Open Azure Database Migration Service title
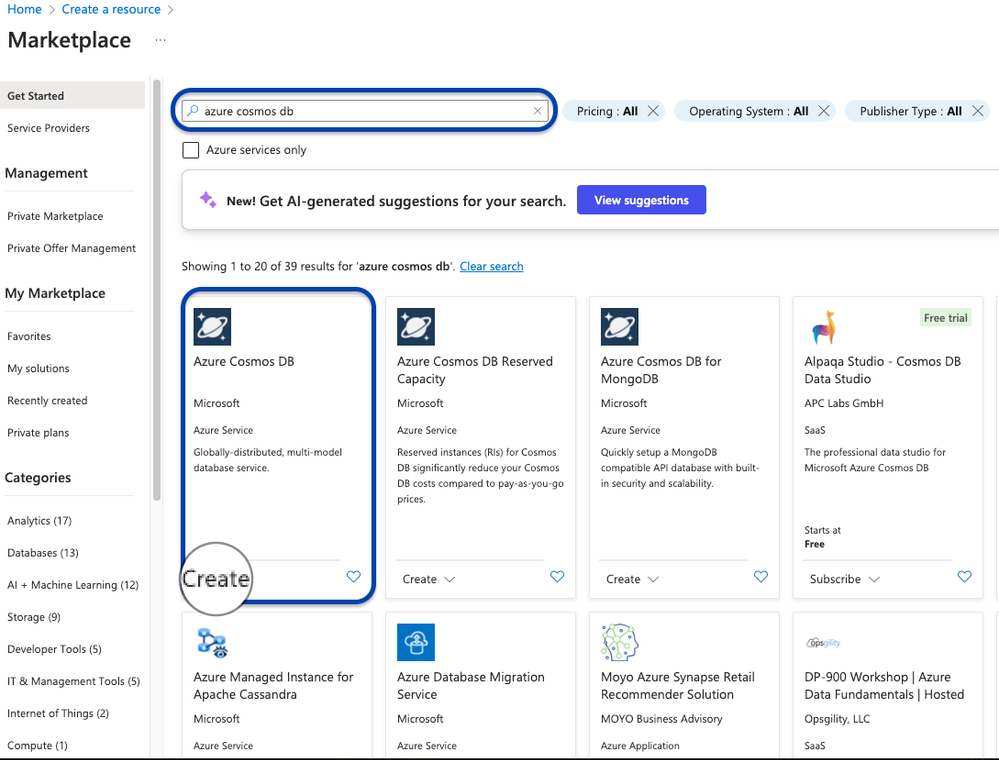The image size is (999, 760). pos(471,685)
